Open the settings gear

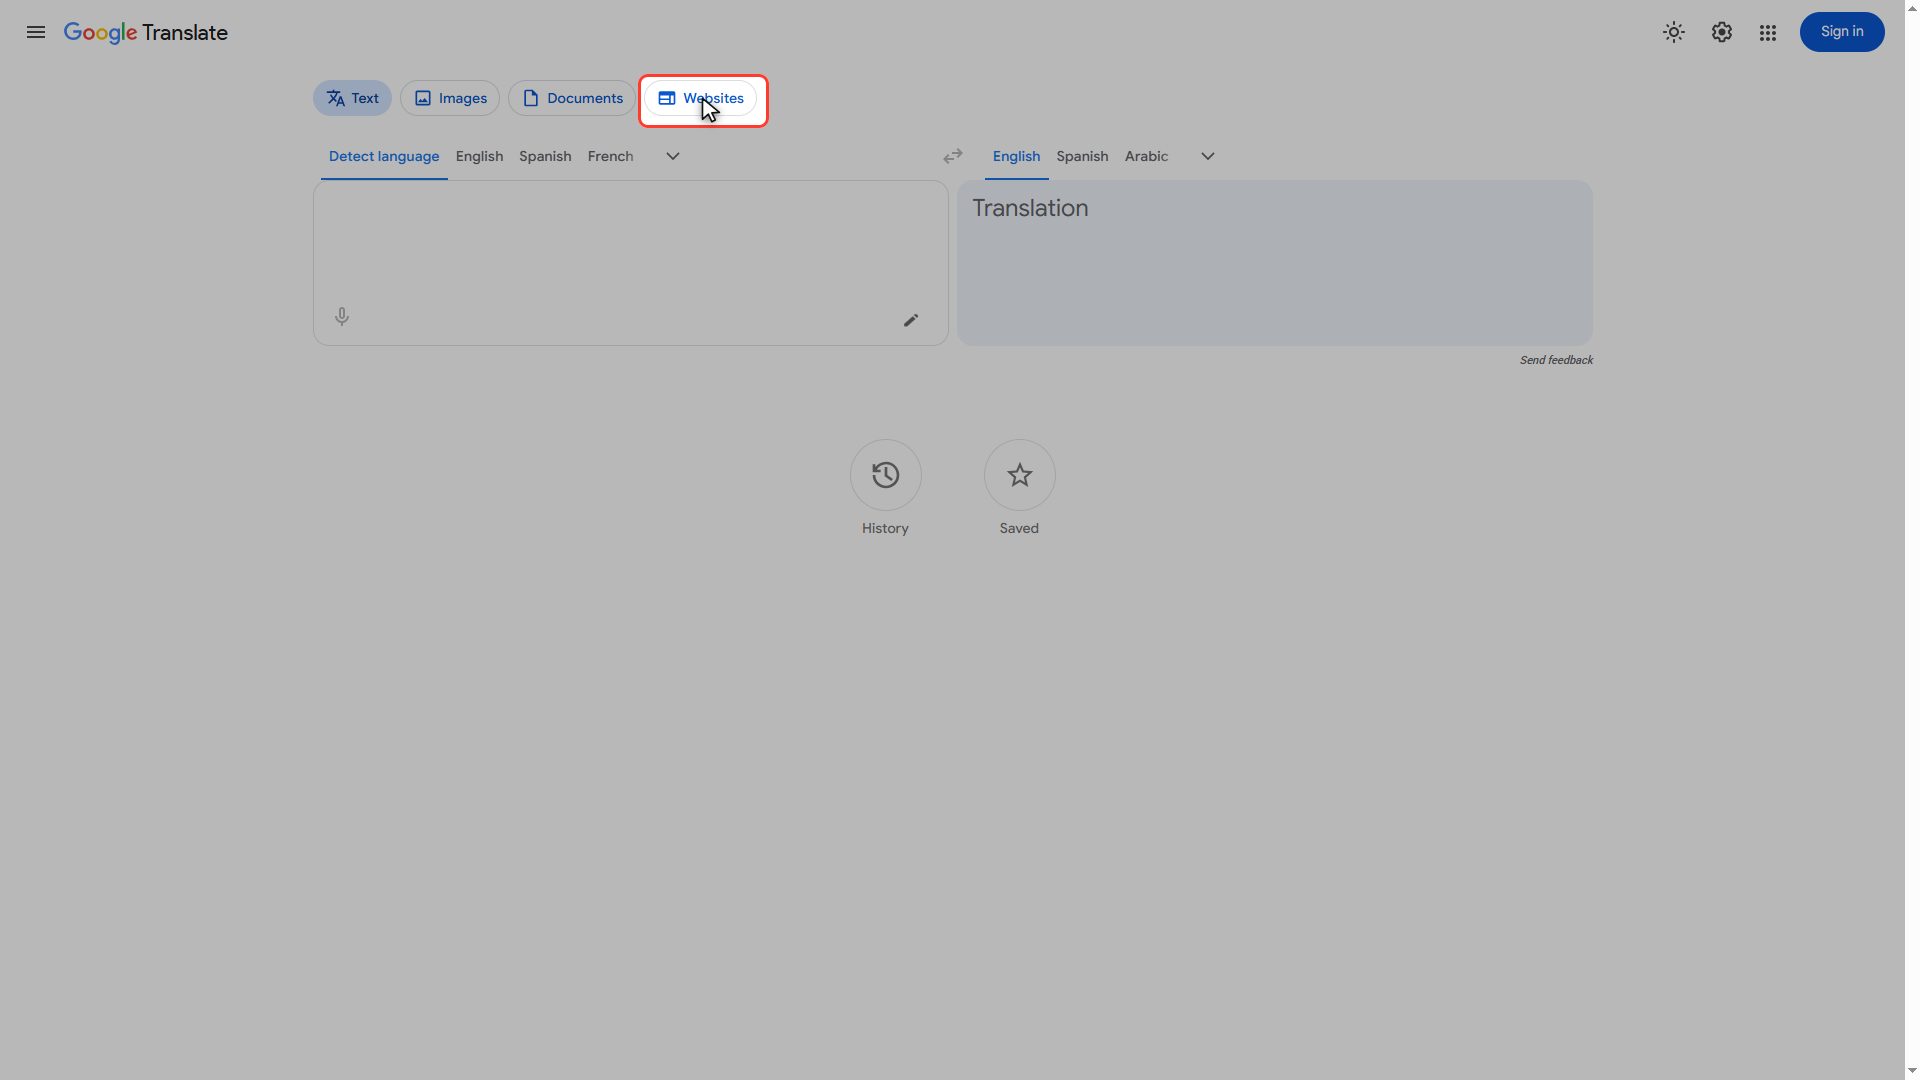pyautogui.click(x=1721, y=32)
